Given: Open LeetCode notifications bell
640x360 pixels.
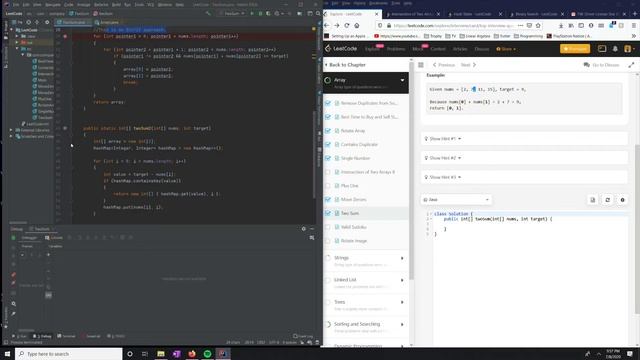Looking at the screenshot, I should 615,49.
